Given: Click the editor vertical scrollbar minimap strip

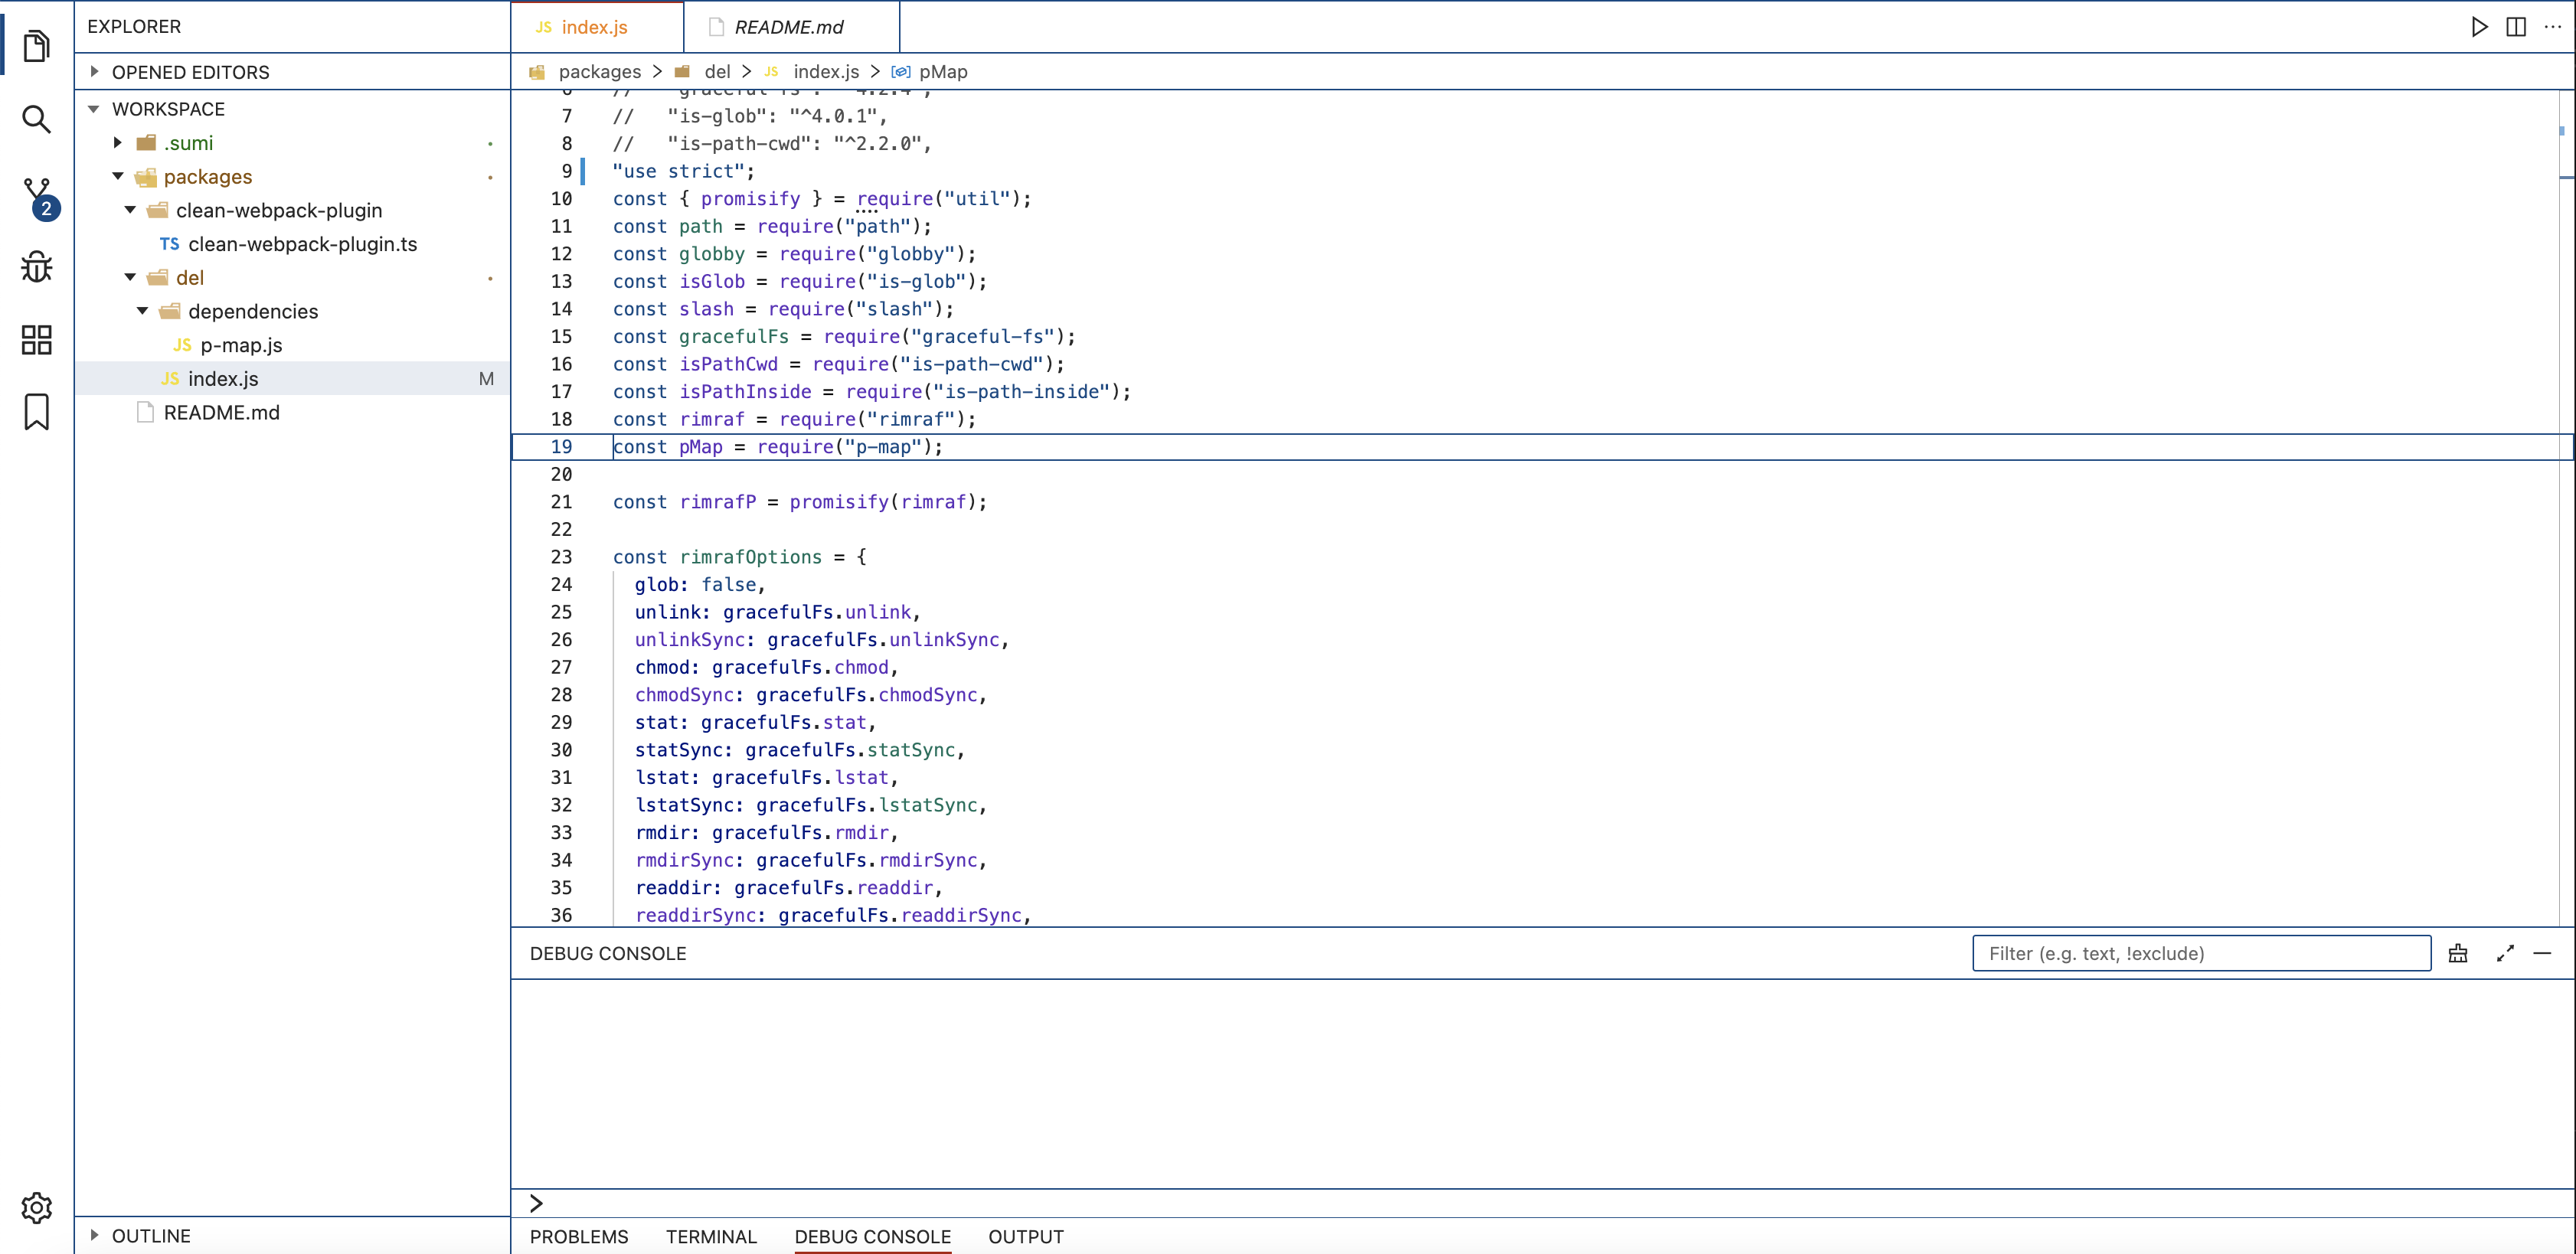Looking at the screenshot, I should point(2566,507).
